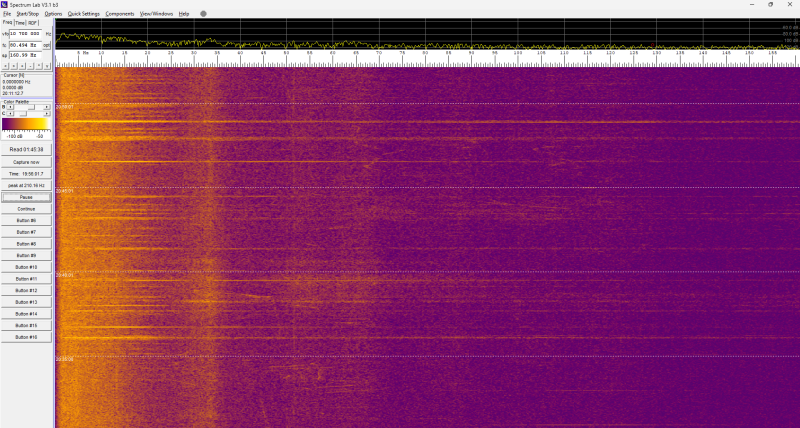Screen dimensions: 800x428
Task: Click Button #8
Action: (26, 244)
